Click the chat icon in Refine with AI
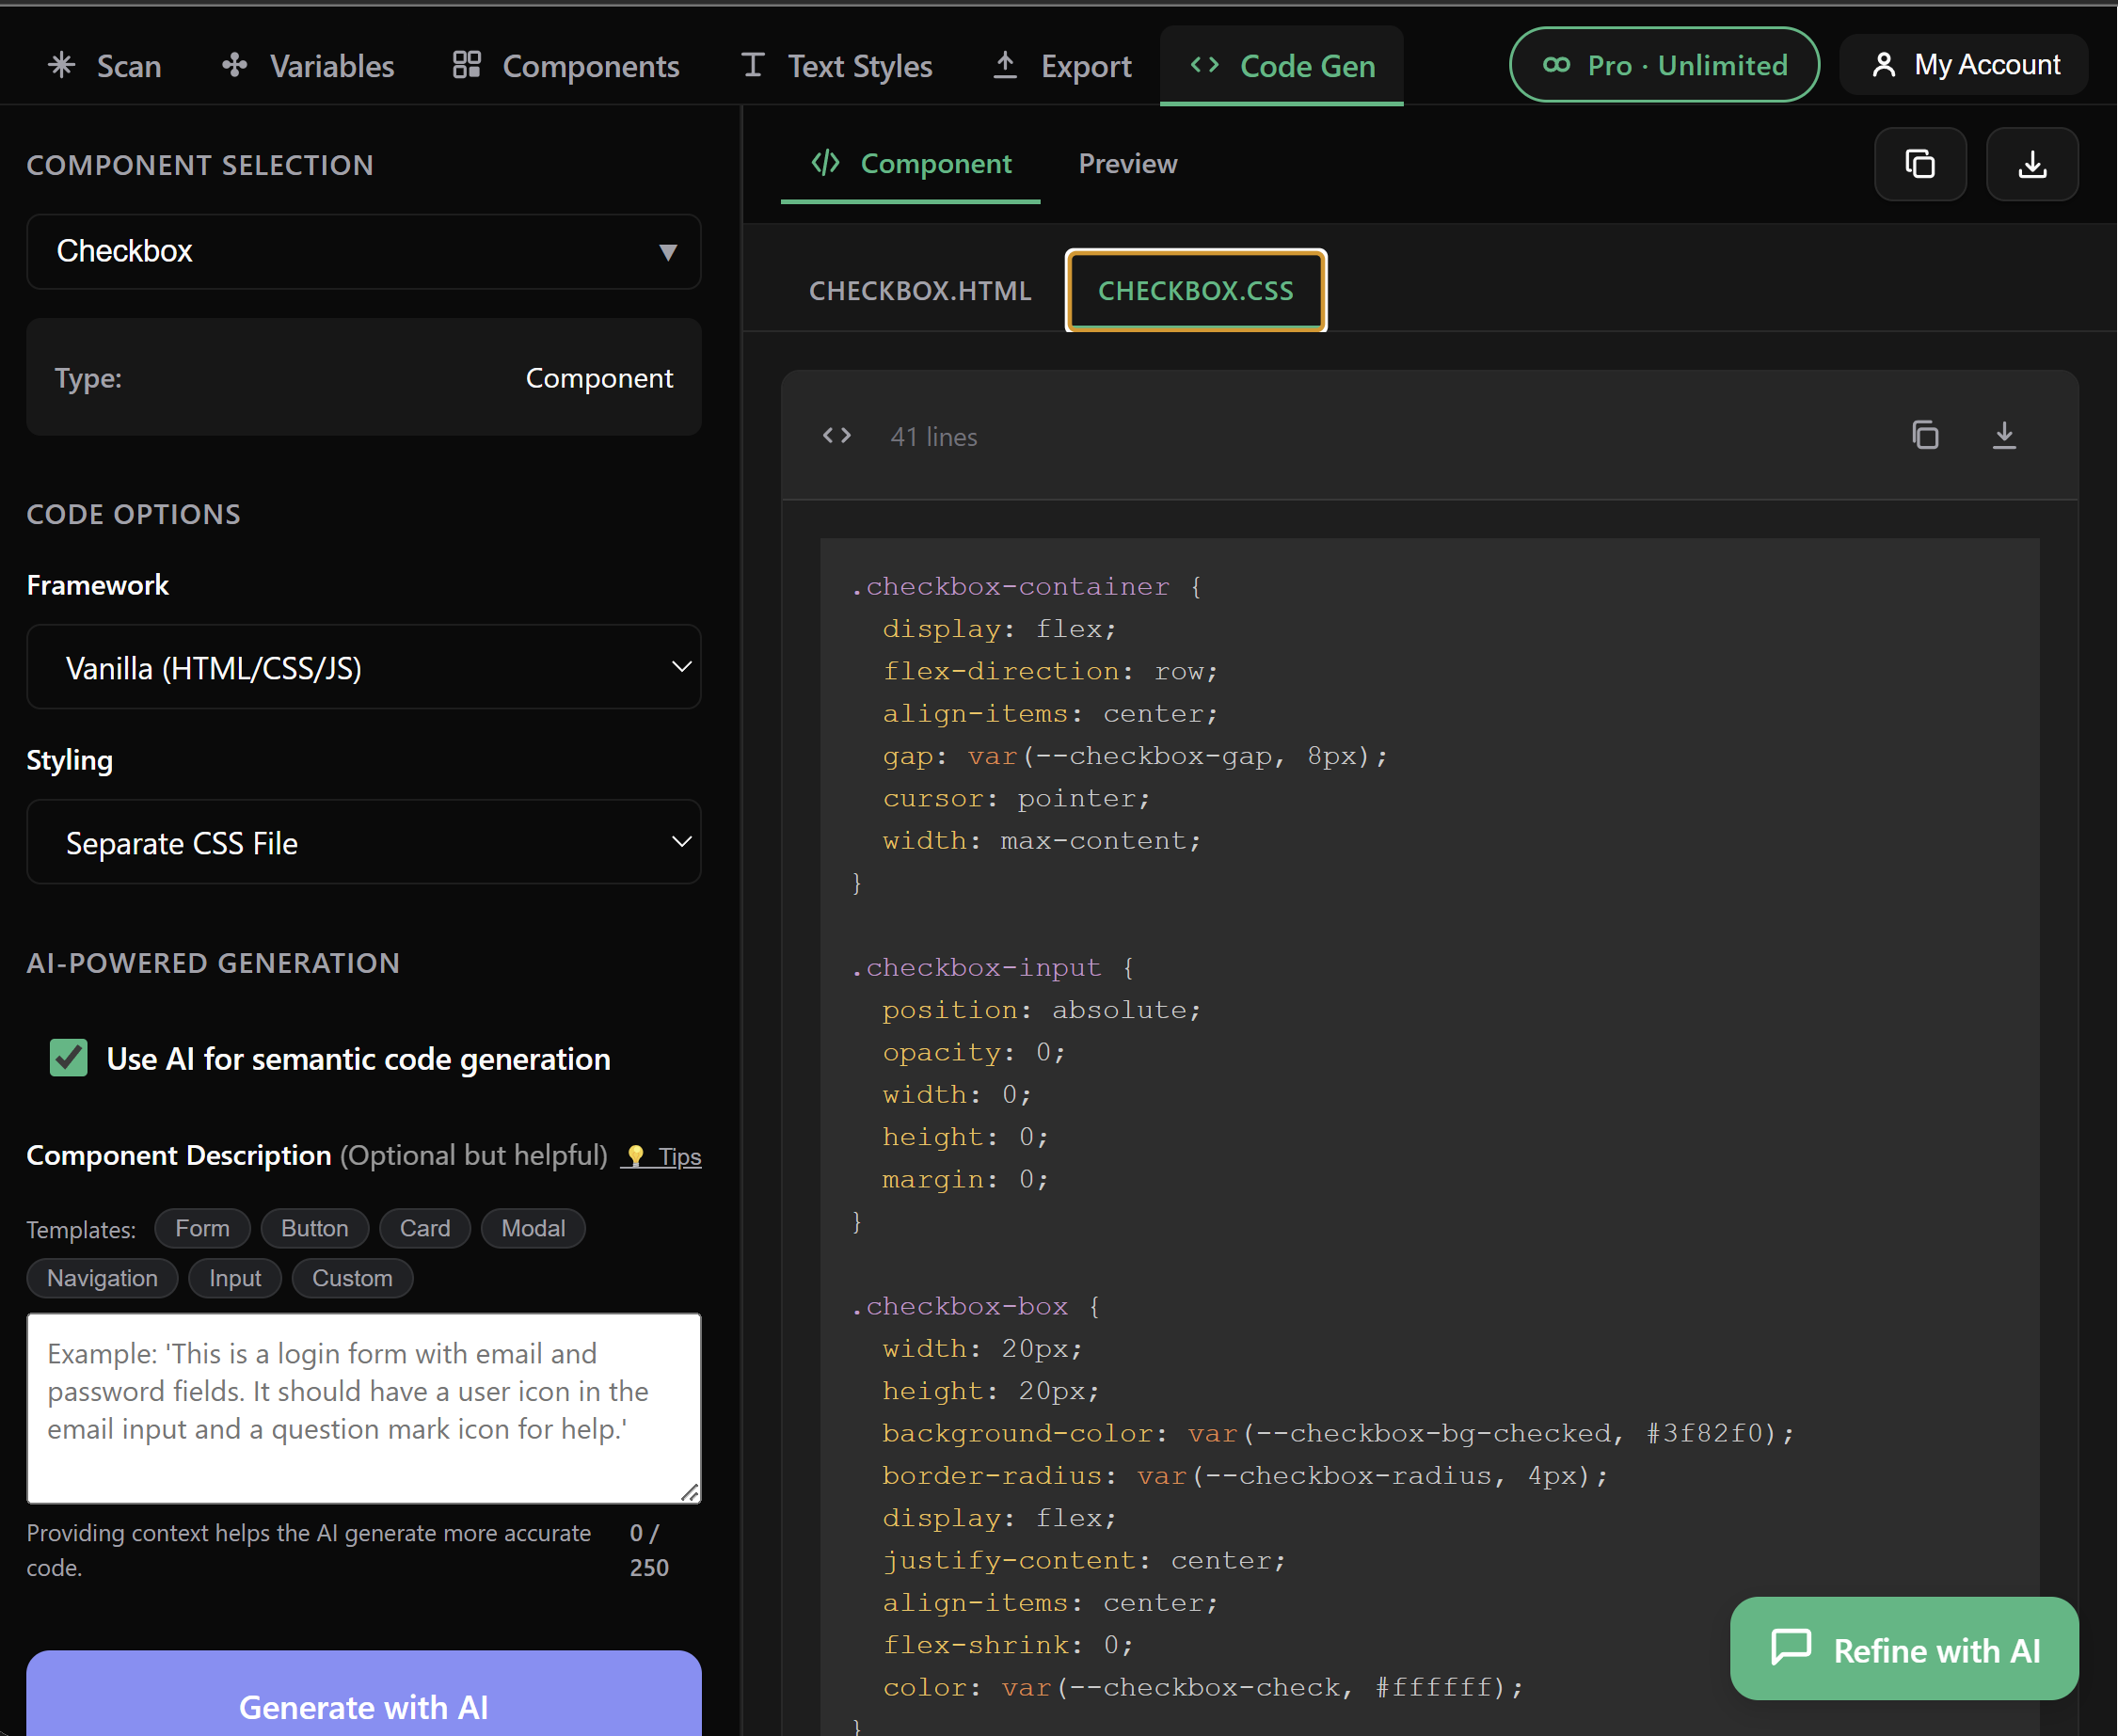This screenshot has height=1736, width=2118. click(x=1791, y=1647)
